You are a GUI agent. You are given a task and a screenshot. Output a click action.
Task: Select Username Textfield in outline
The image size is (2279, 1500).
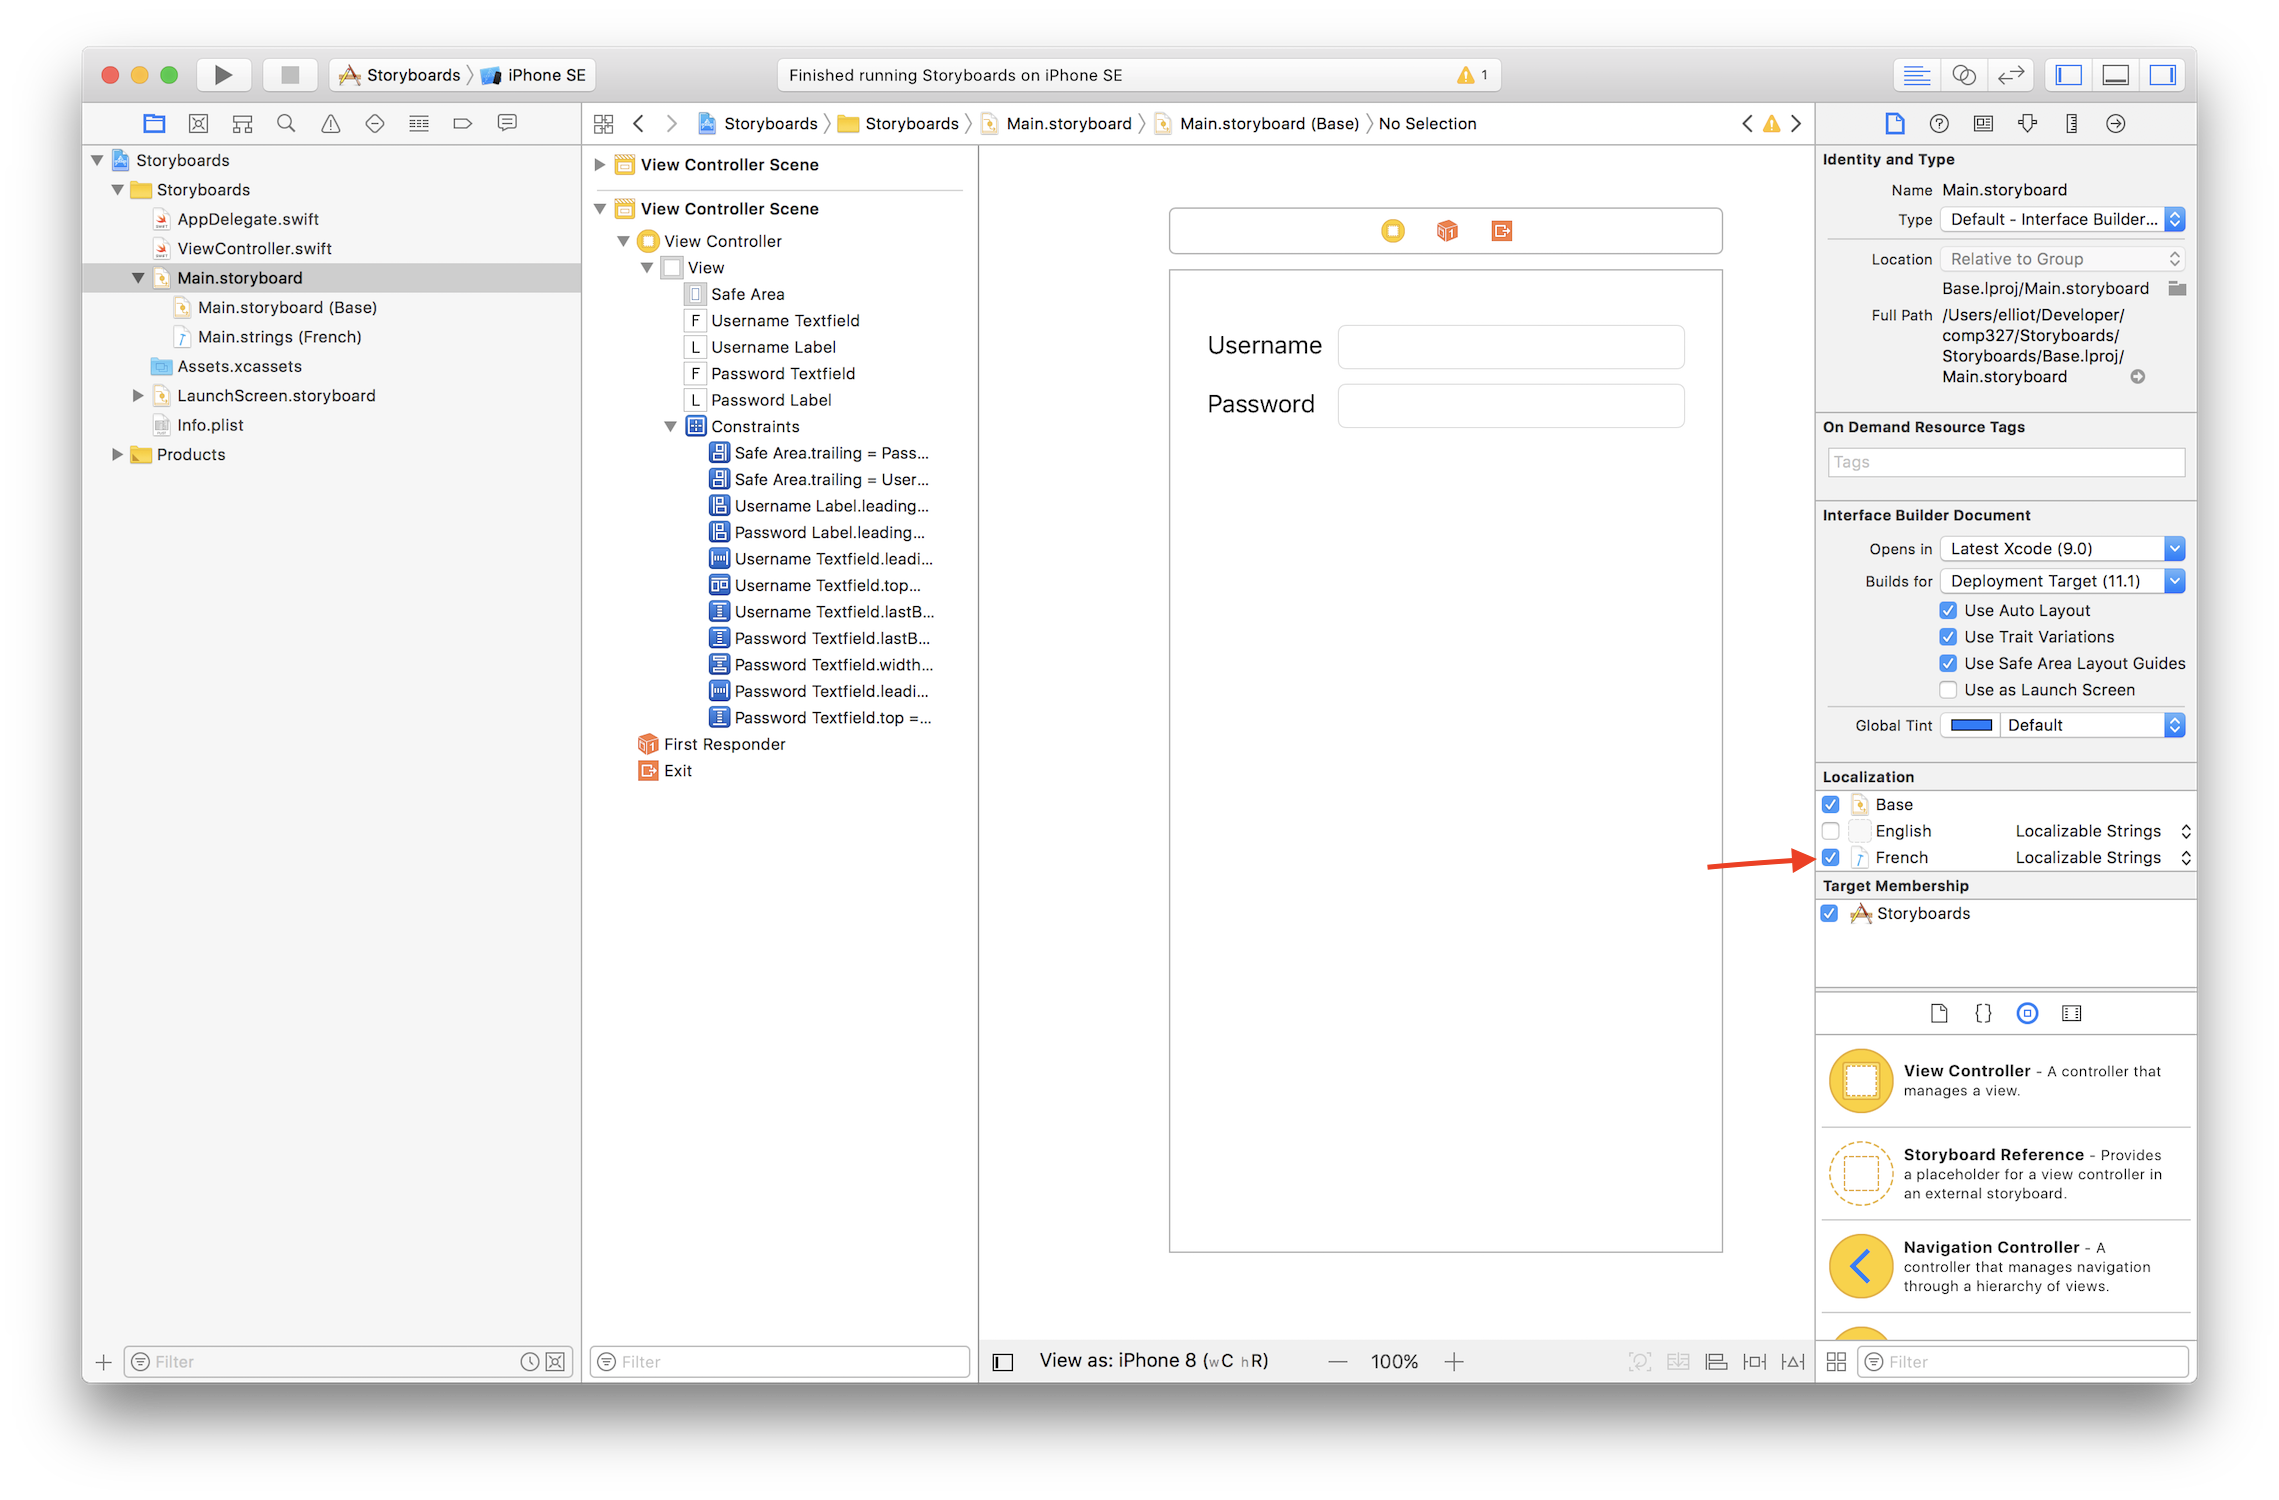click(x=784, y=321)
